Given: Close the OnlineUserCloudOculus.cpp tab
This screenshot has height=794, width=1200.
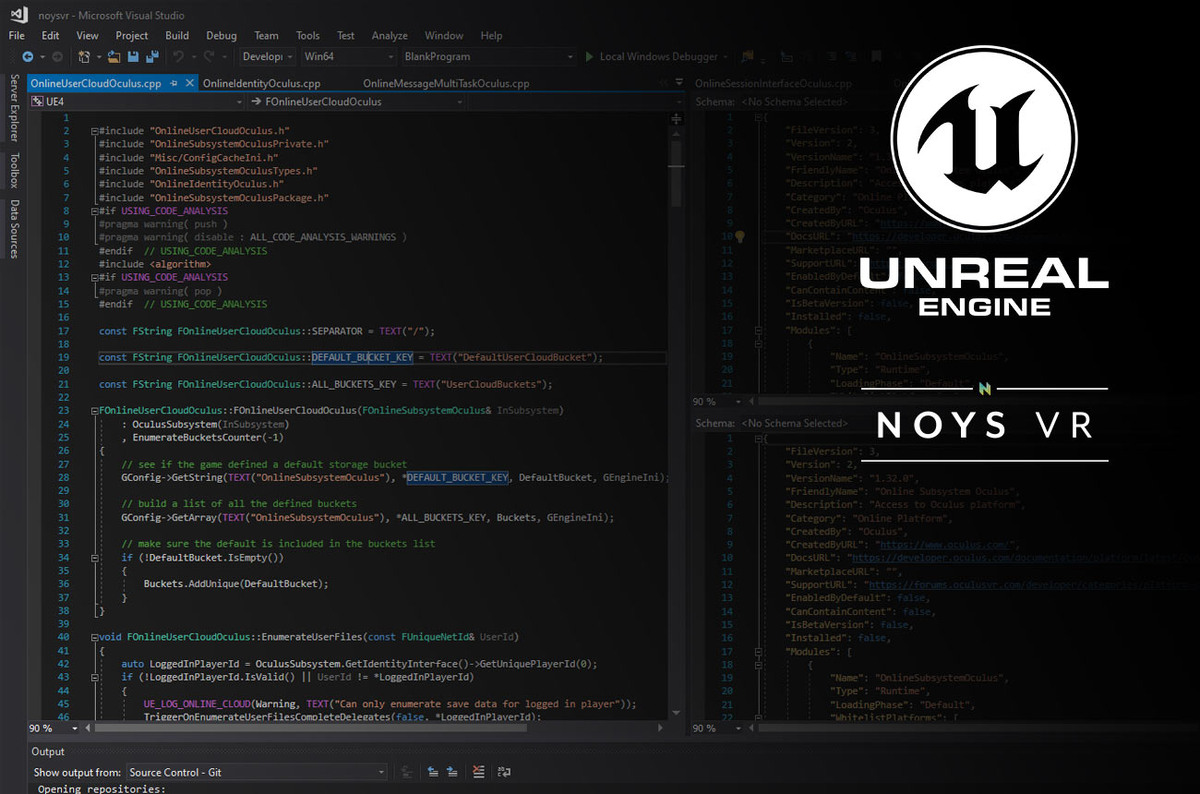Looking at the screenshot, I should point(190,84).
